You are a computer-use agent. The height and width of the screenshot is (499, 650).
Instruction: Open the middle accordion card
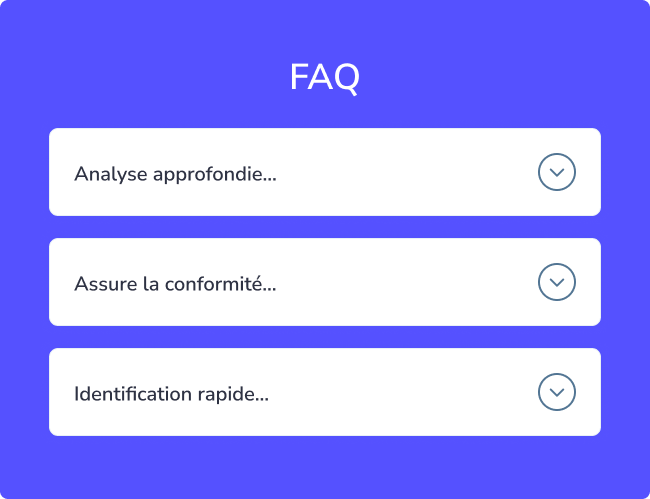pos(324,282)
